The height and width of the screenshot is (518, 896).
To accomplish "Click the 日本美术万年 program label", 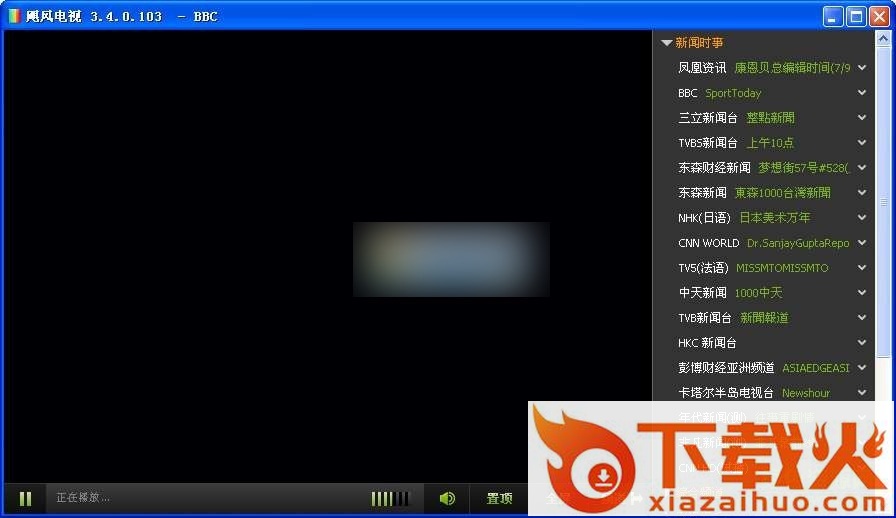I will pos(775,218).
